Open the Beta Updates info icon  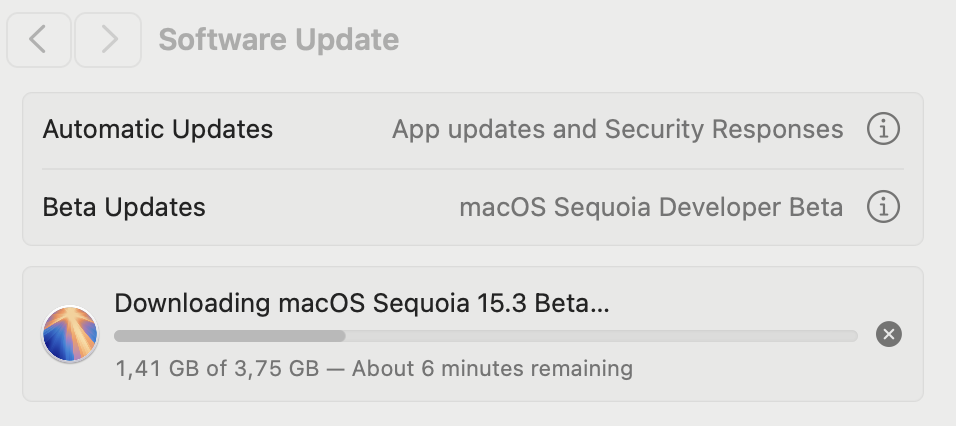pos(883,207)
